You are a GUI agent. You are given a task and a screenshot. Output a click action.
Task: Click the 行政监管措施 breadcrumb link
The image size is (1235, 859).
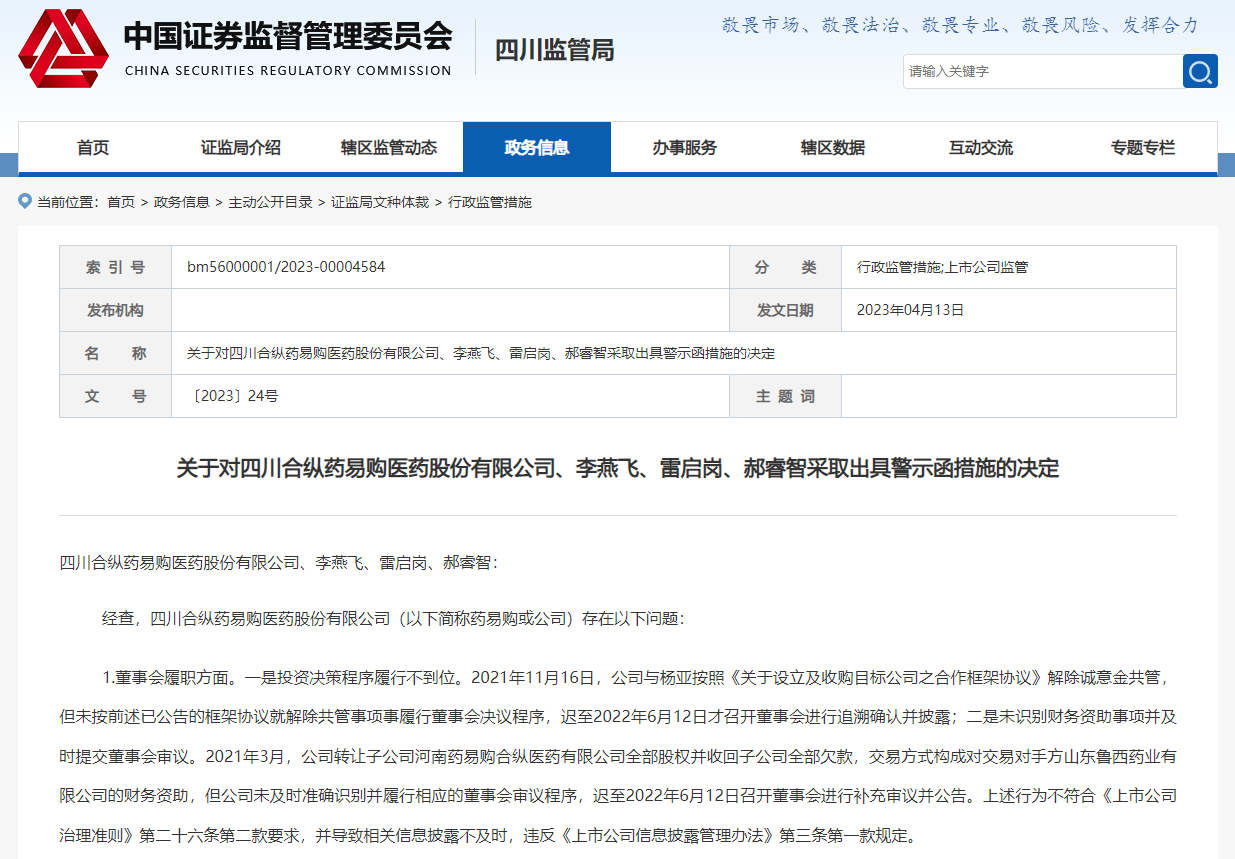point(489,202)
